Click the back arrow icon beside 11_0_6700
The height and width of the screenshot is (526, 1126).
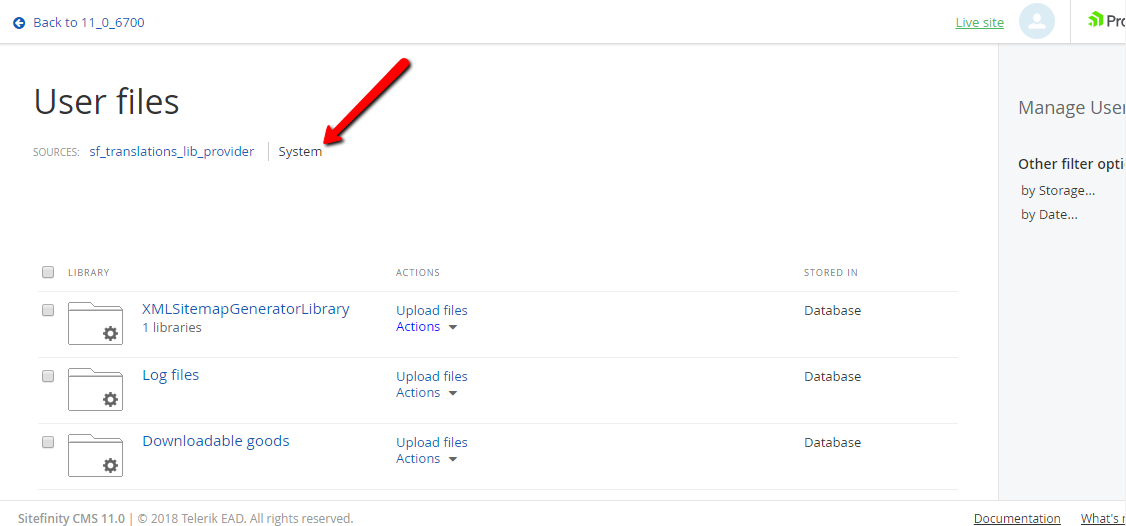pyautogui.click(x=19, y=23)
